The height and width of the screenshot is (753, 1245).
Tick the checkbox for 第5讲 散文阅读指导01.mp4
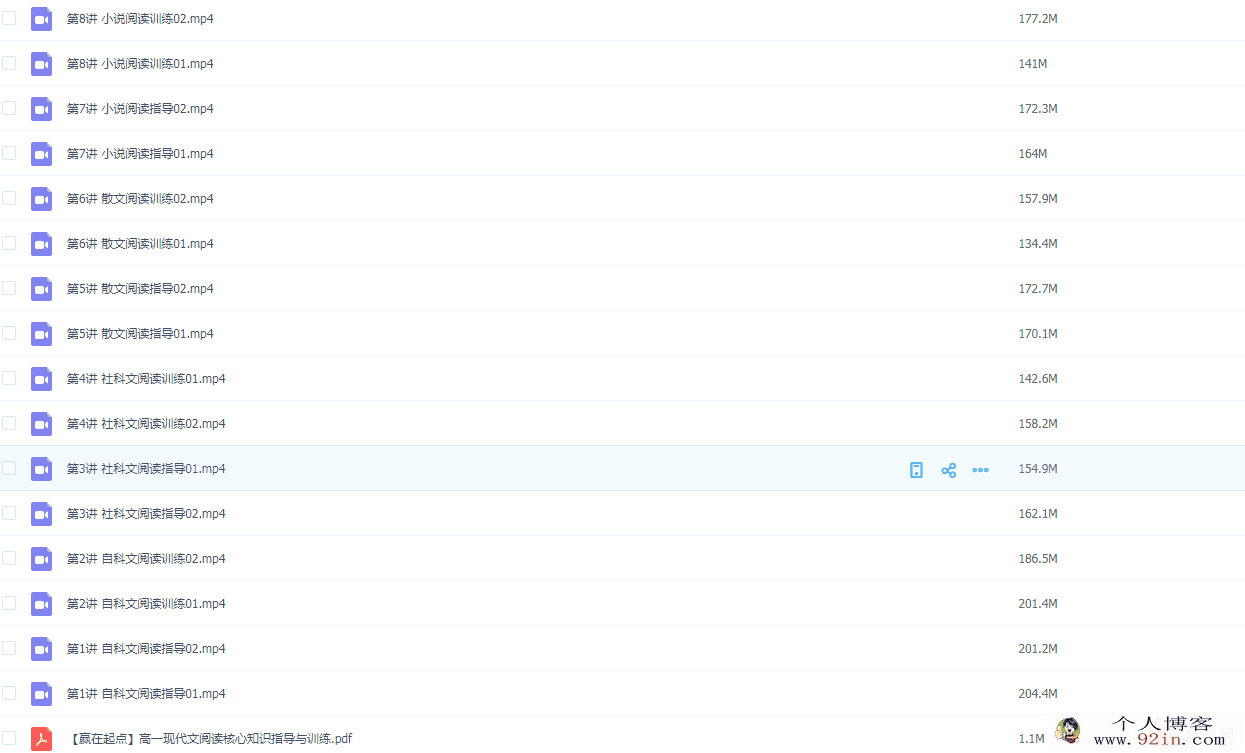9,333
